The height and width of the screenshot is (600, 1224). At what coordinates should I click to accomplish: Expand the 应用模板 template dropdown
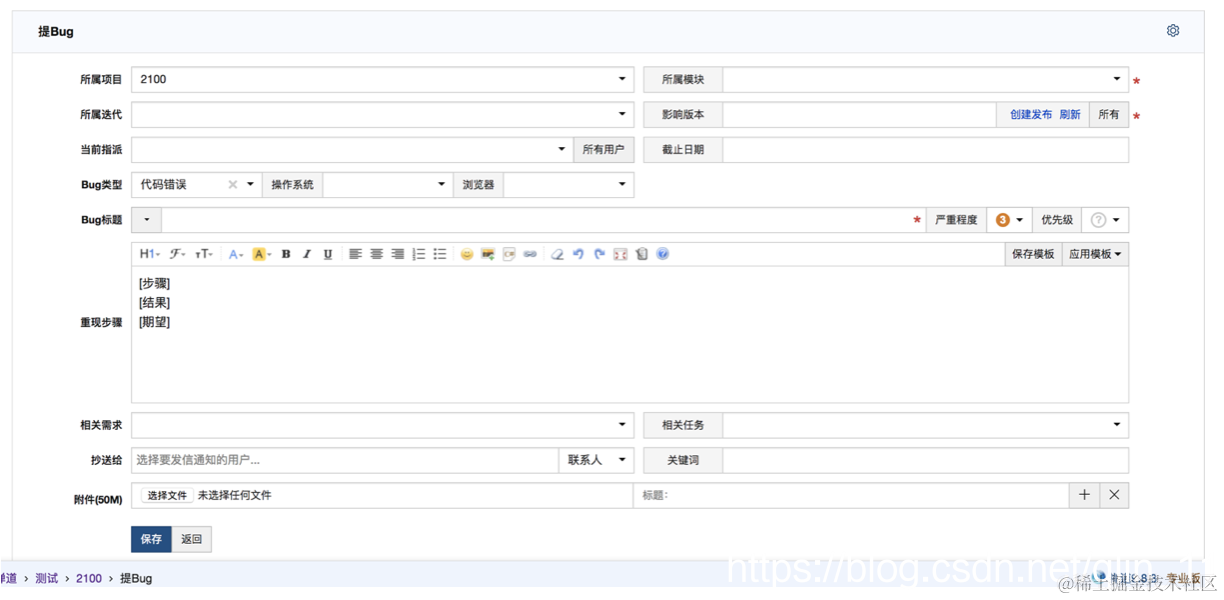1095,254
